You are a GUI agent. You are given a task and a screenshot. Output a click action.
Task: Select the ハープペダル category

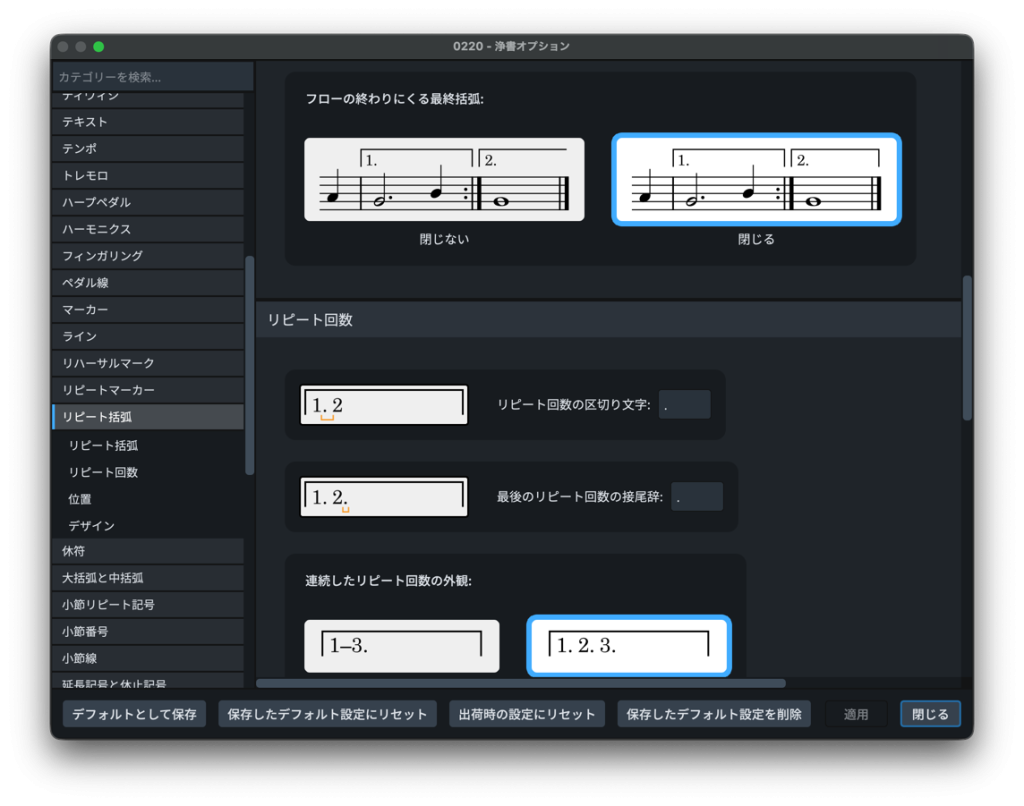148,203
